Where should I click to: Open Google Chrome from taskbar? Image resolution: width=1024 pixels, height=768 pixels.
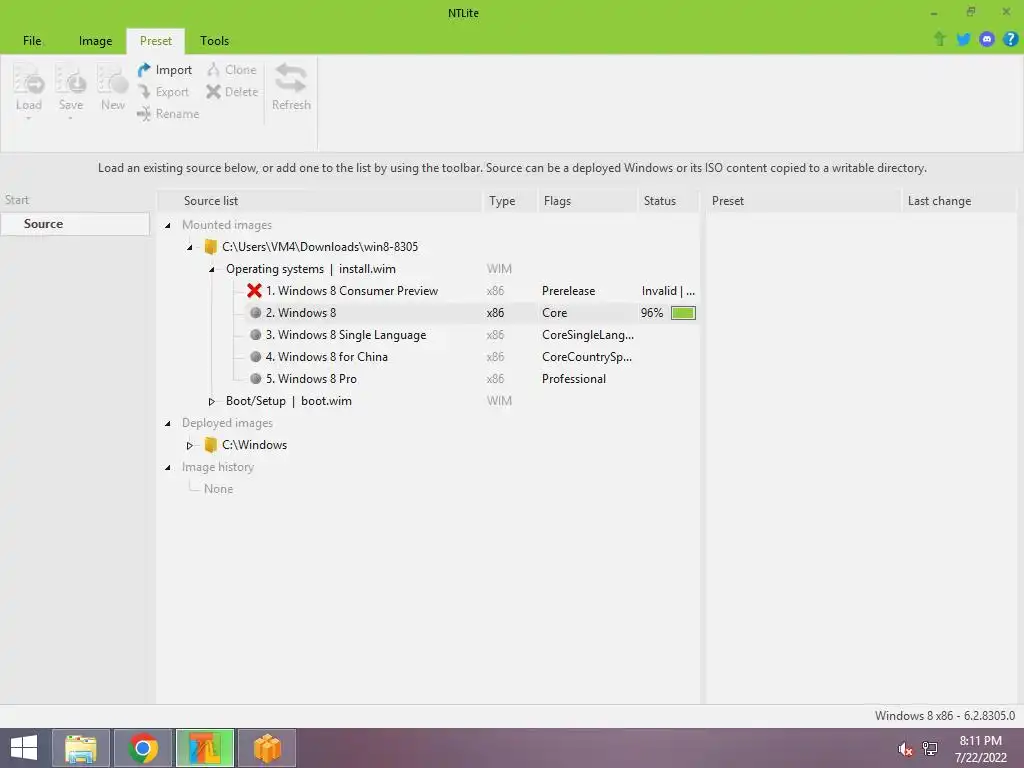tap(143, 748)
